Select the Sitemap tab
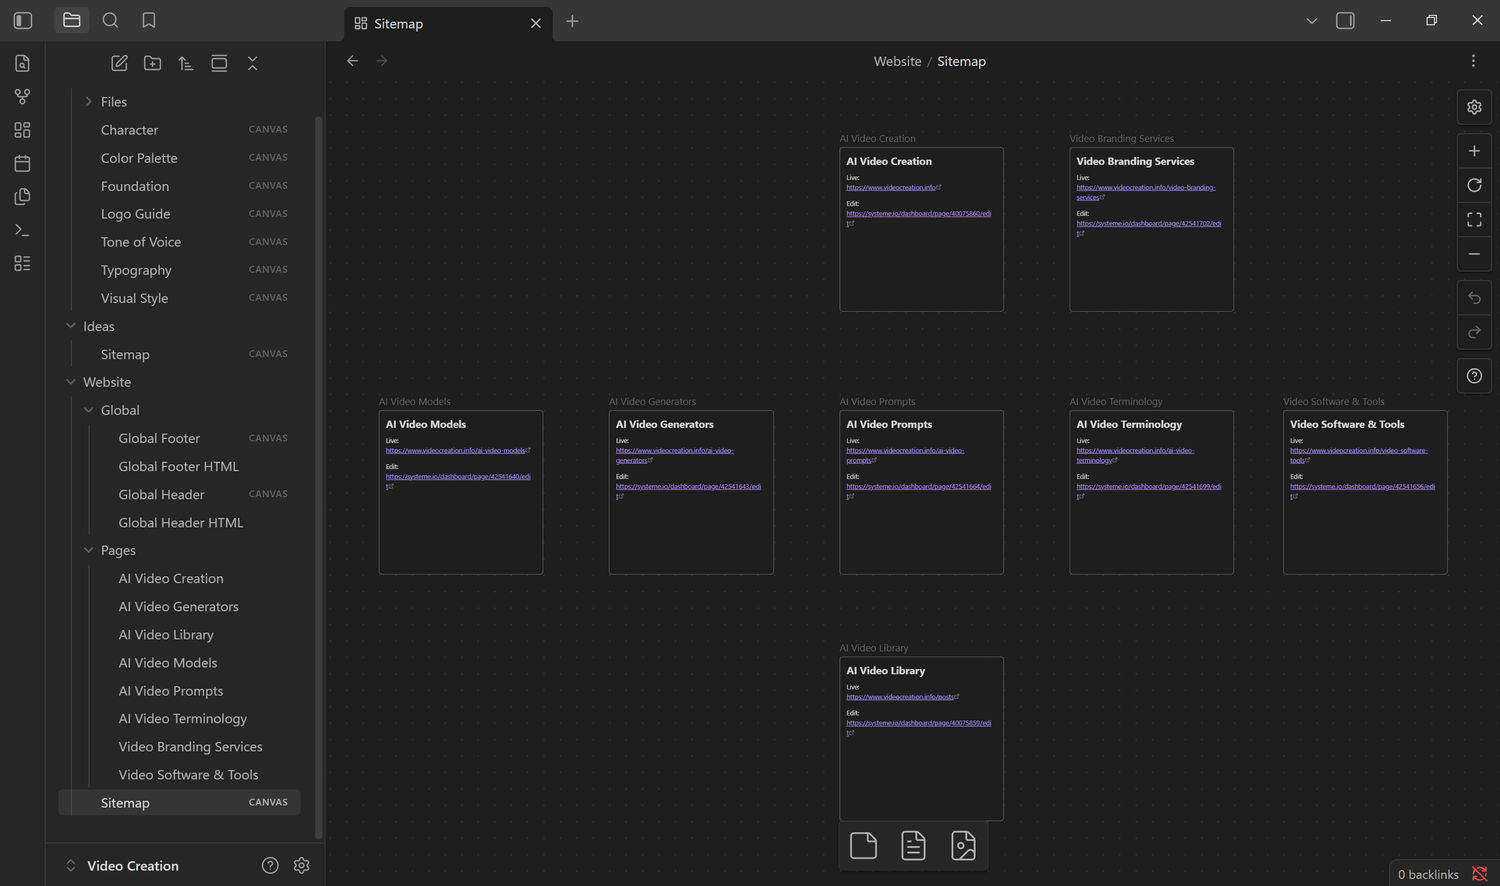1500x886 pixels. pos(448,23)
